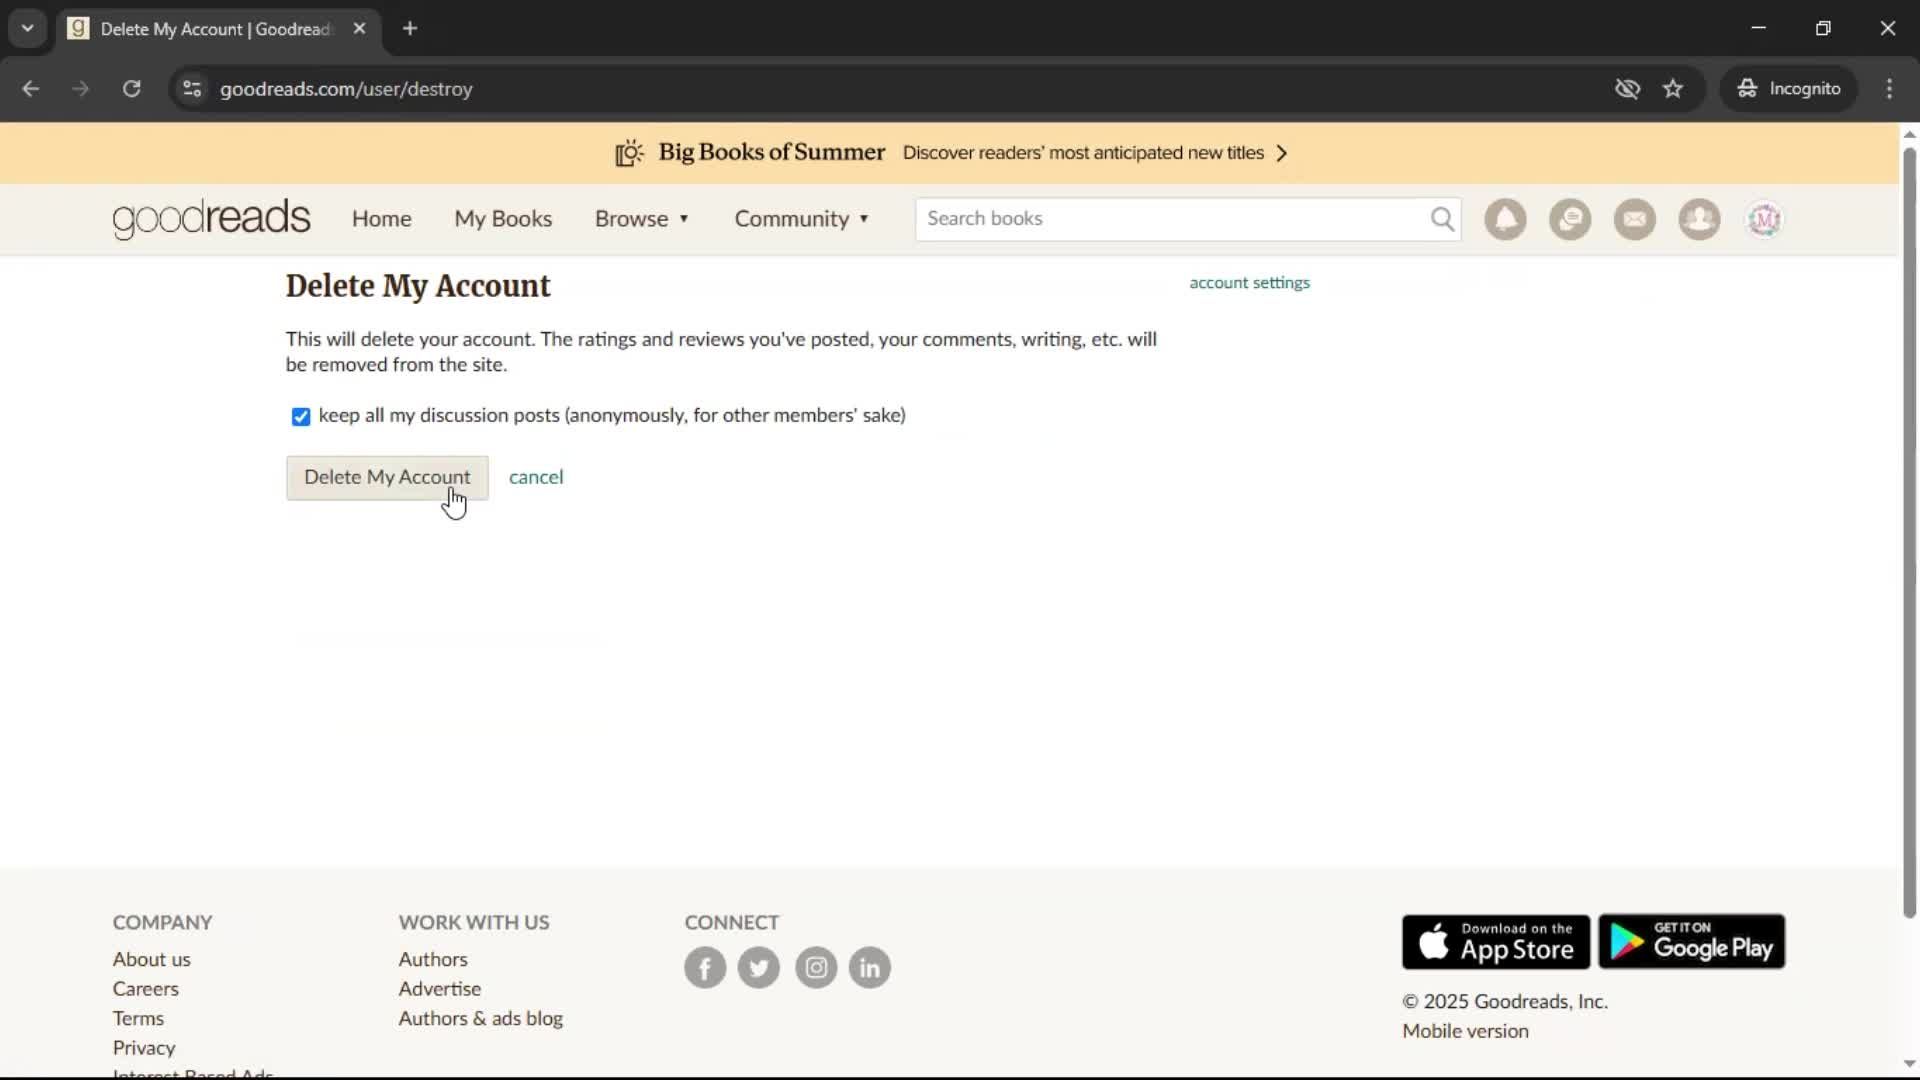Open the profile avatar menu
The height and width of the screenshot is (1080, 1920).
pyautogui.click(x=1764, y=219)
